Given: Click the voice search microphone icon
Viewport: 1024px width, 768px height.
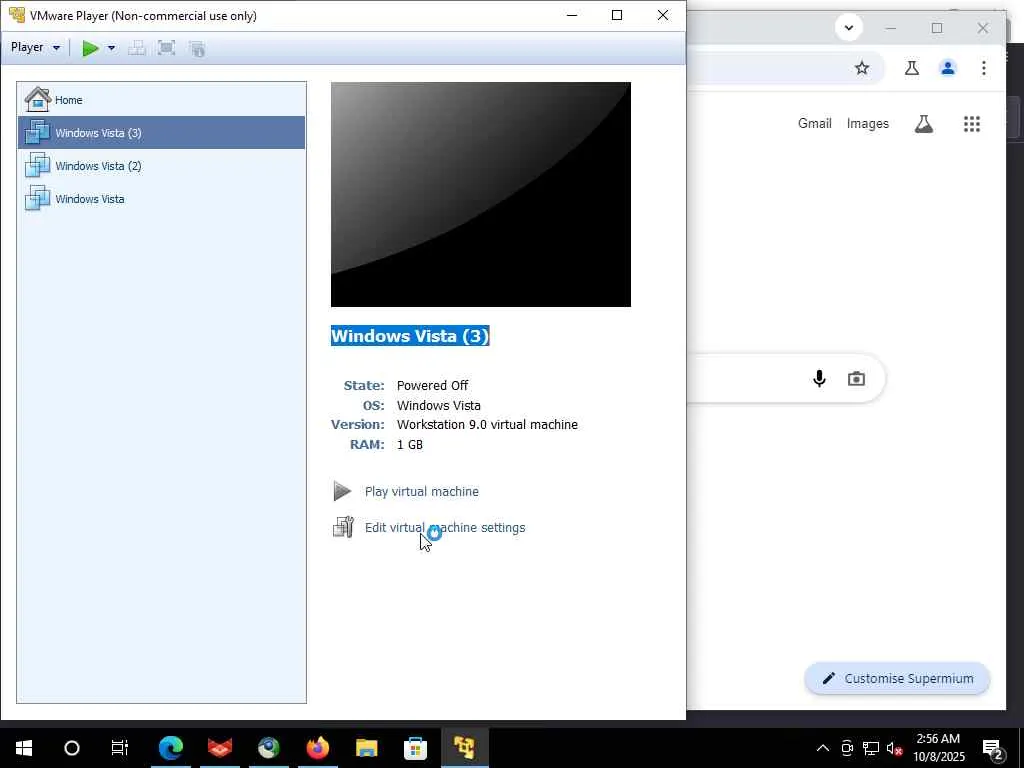Looking at the screenshot, I should [x=819, y=379].
